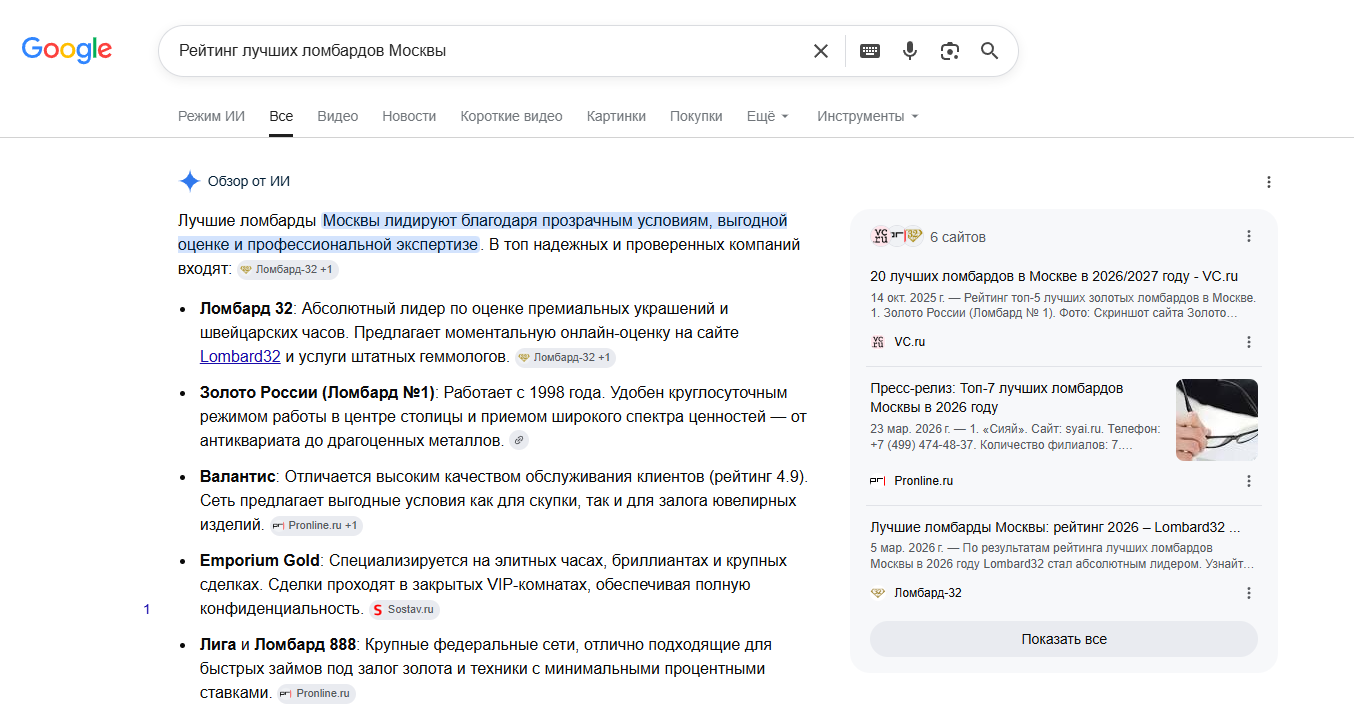
Task: Open three-dot menu for Pronline.ru source
Action: tap(1249, 481)
